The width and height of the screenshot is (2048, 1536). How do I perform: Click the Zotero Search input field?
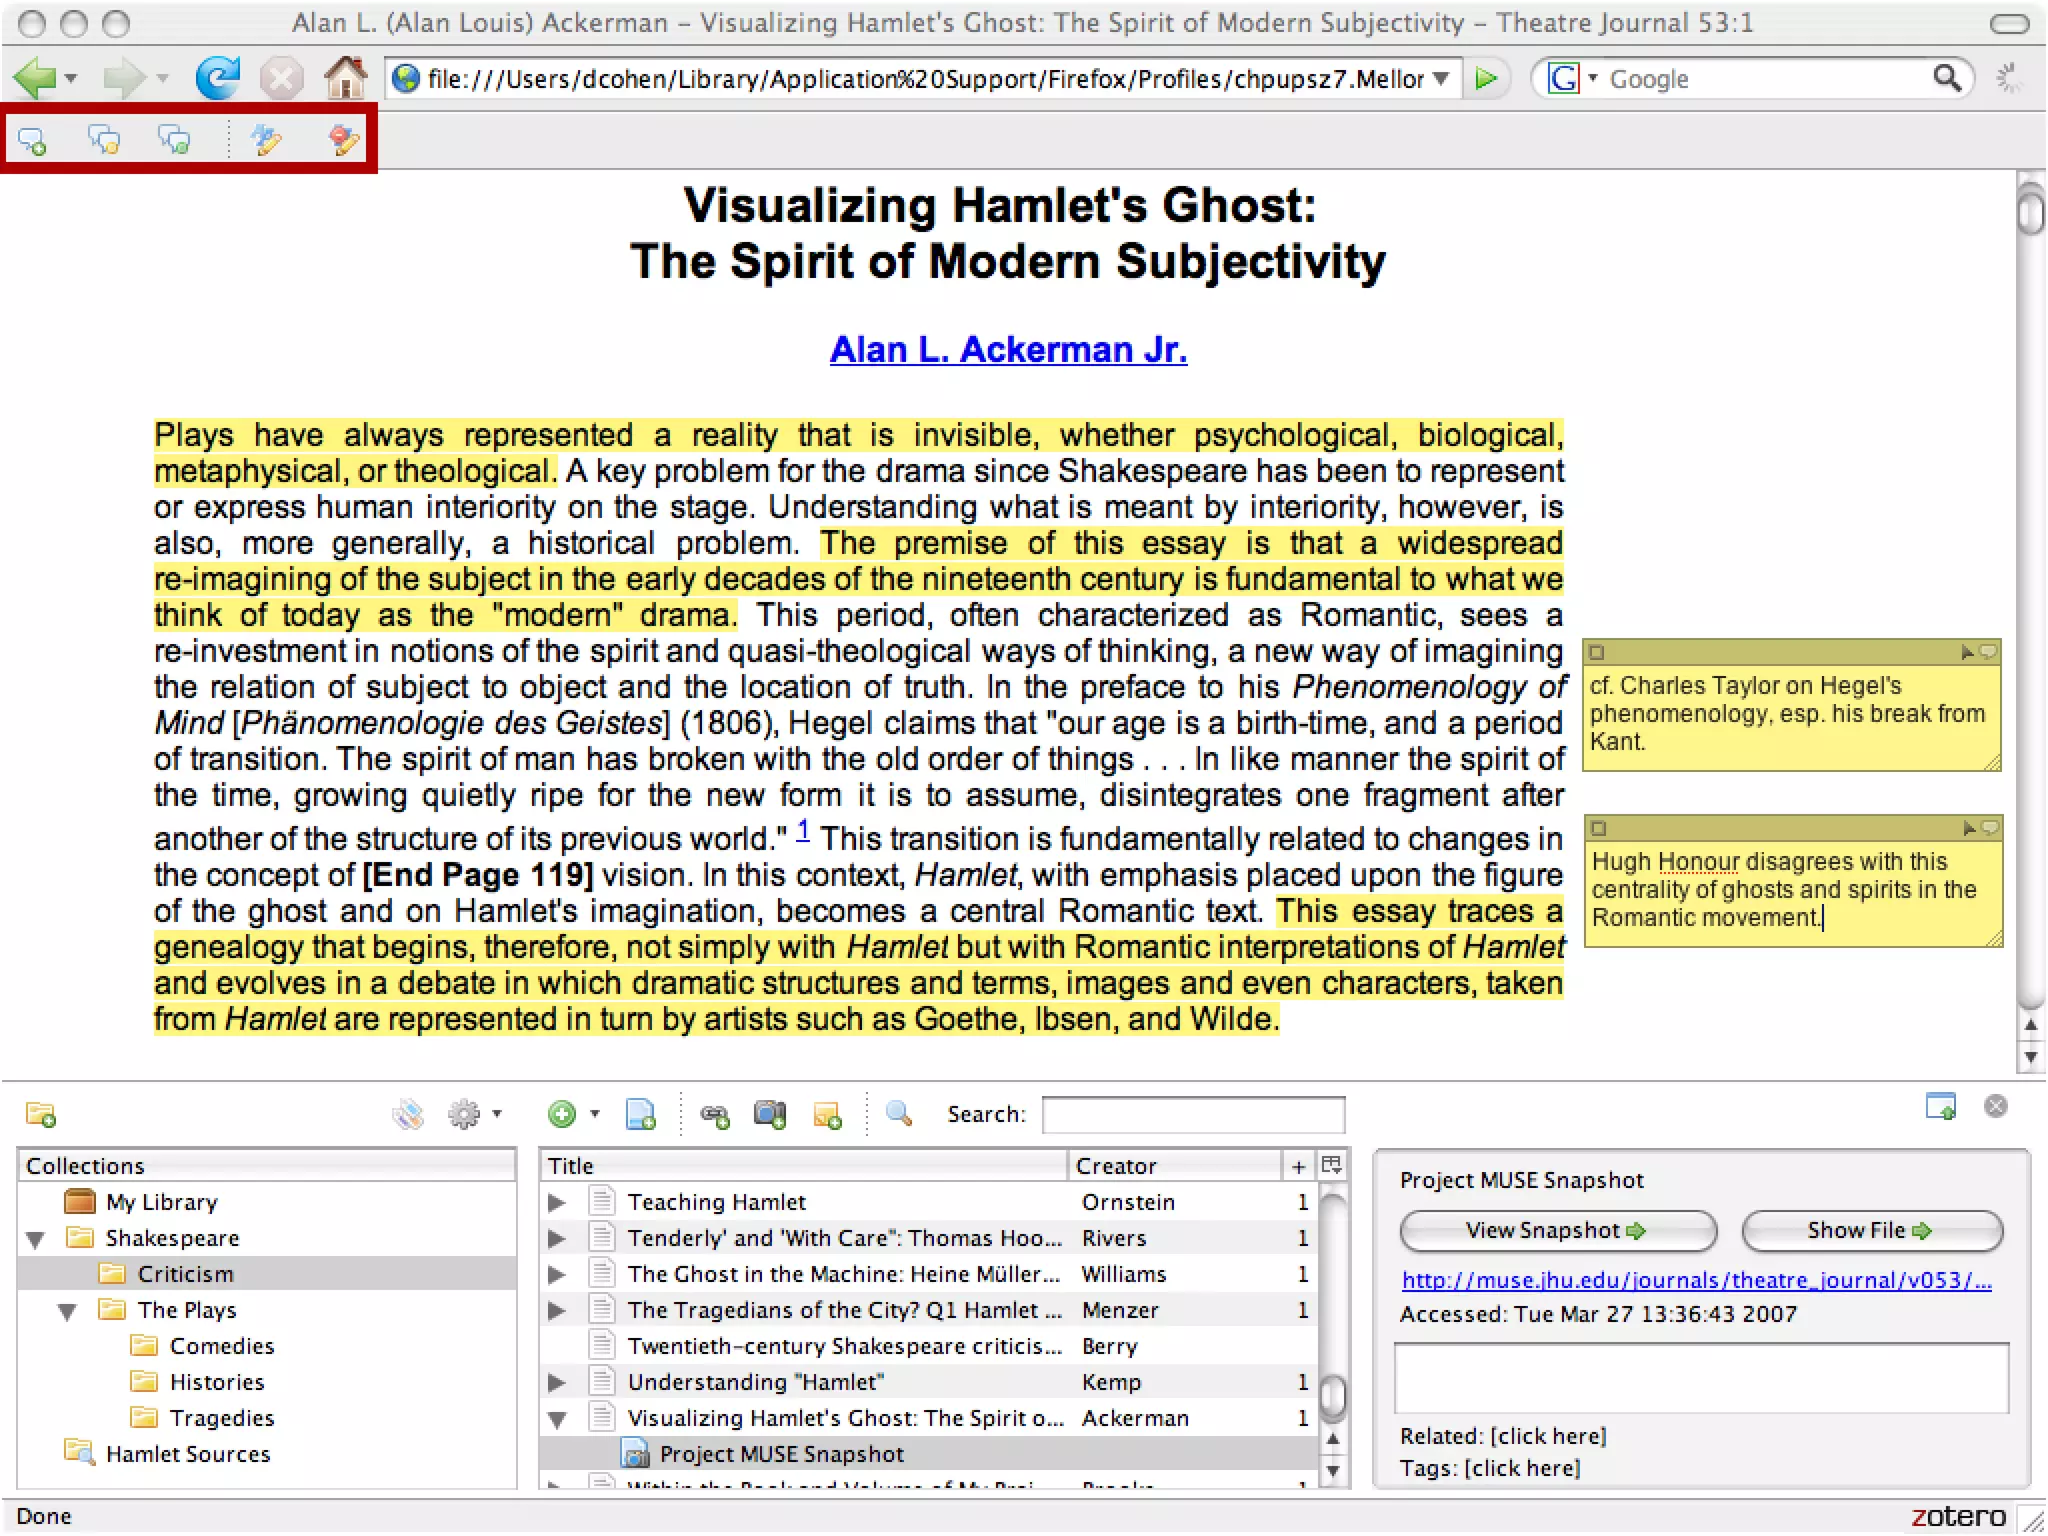tap(1192, 1114)
